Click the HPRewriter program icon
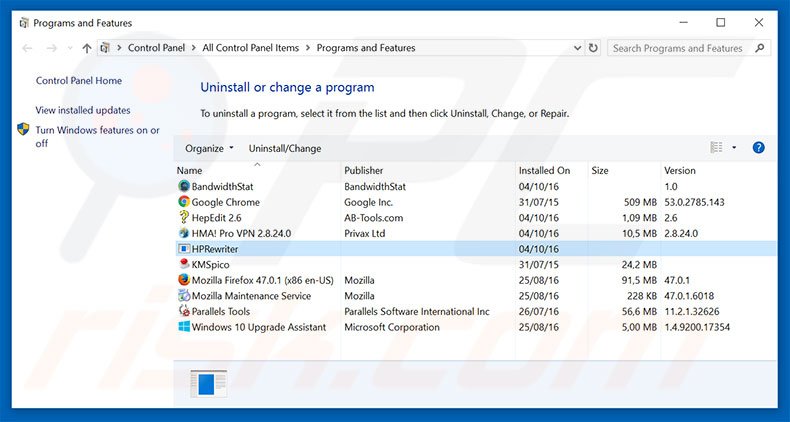 click(x=184, y=249)
